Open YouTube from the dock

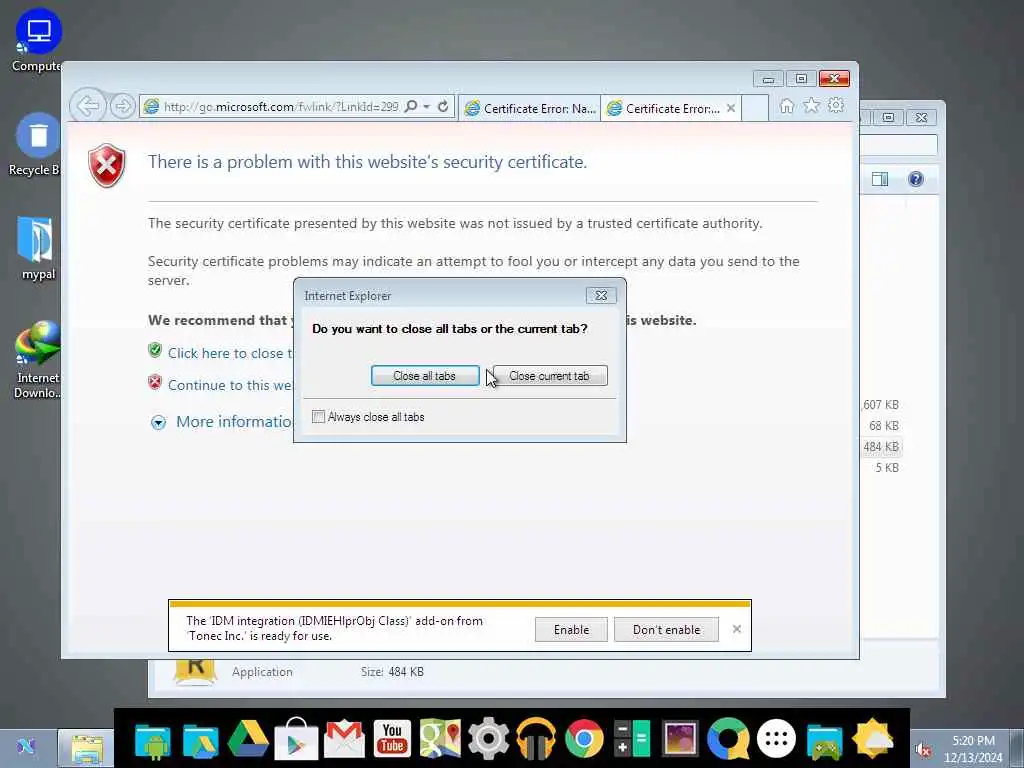coord(392,739)
